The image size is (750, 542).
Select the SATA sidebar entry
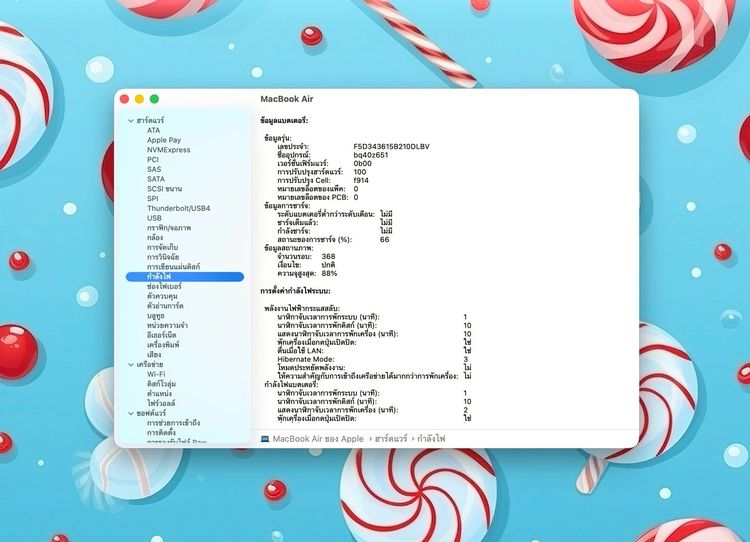[x=156, y=179]
